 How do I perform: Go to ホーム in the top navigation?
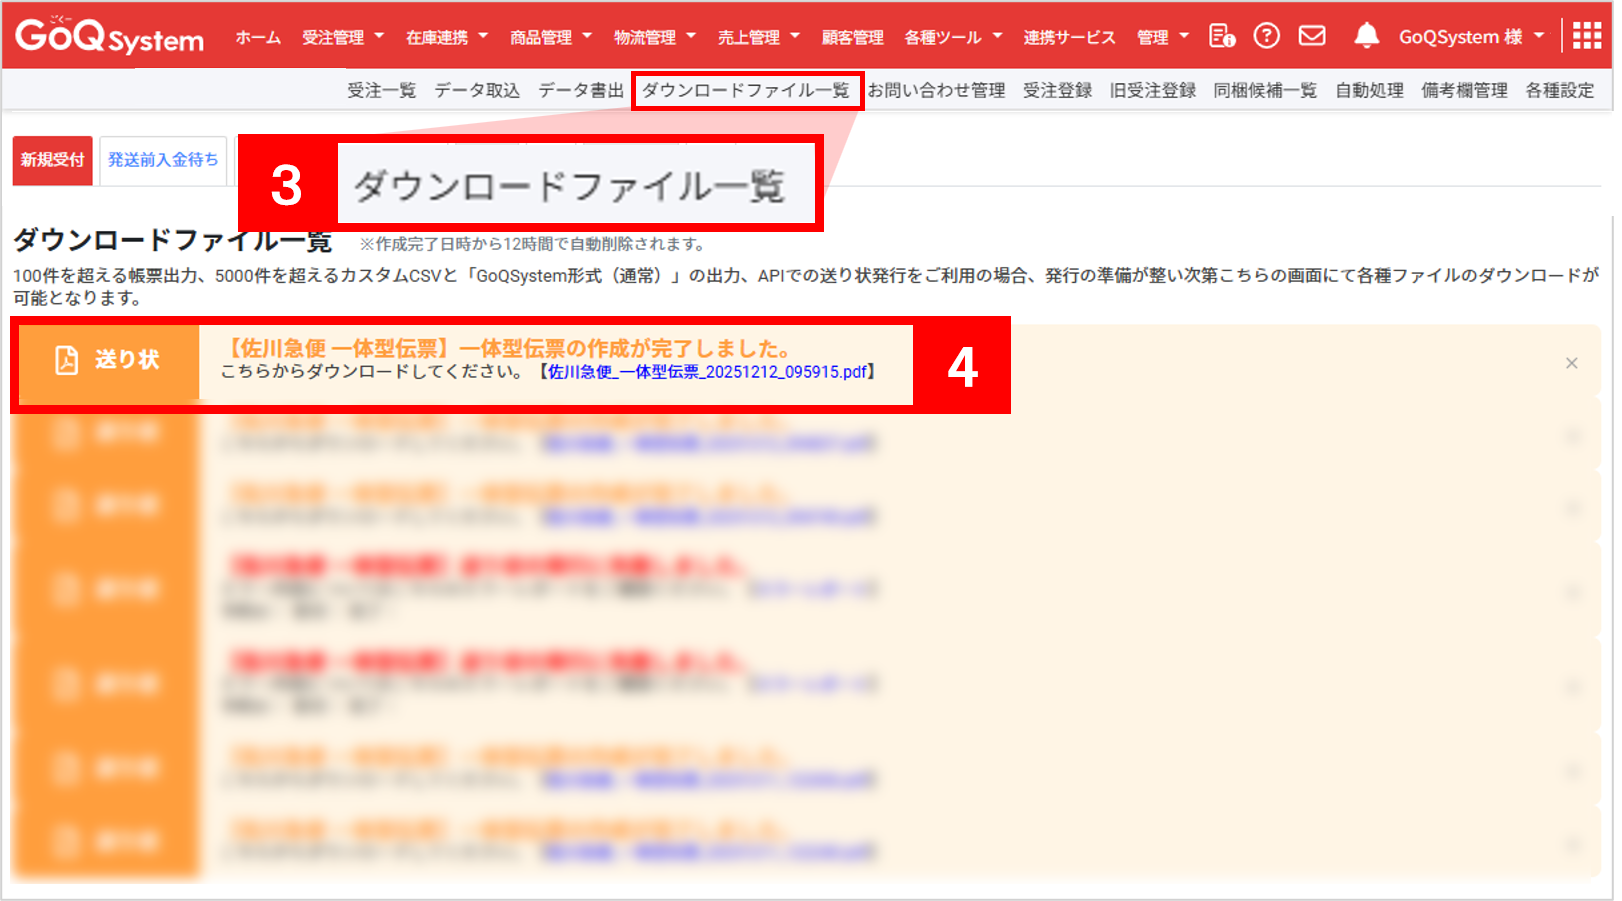click(x=258, y=37)
